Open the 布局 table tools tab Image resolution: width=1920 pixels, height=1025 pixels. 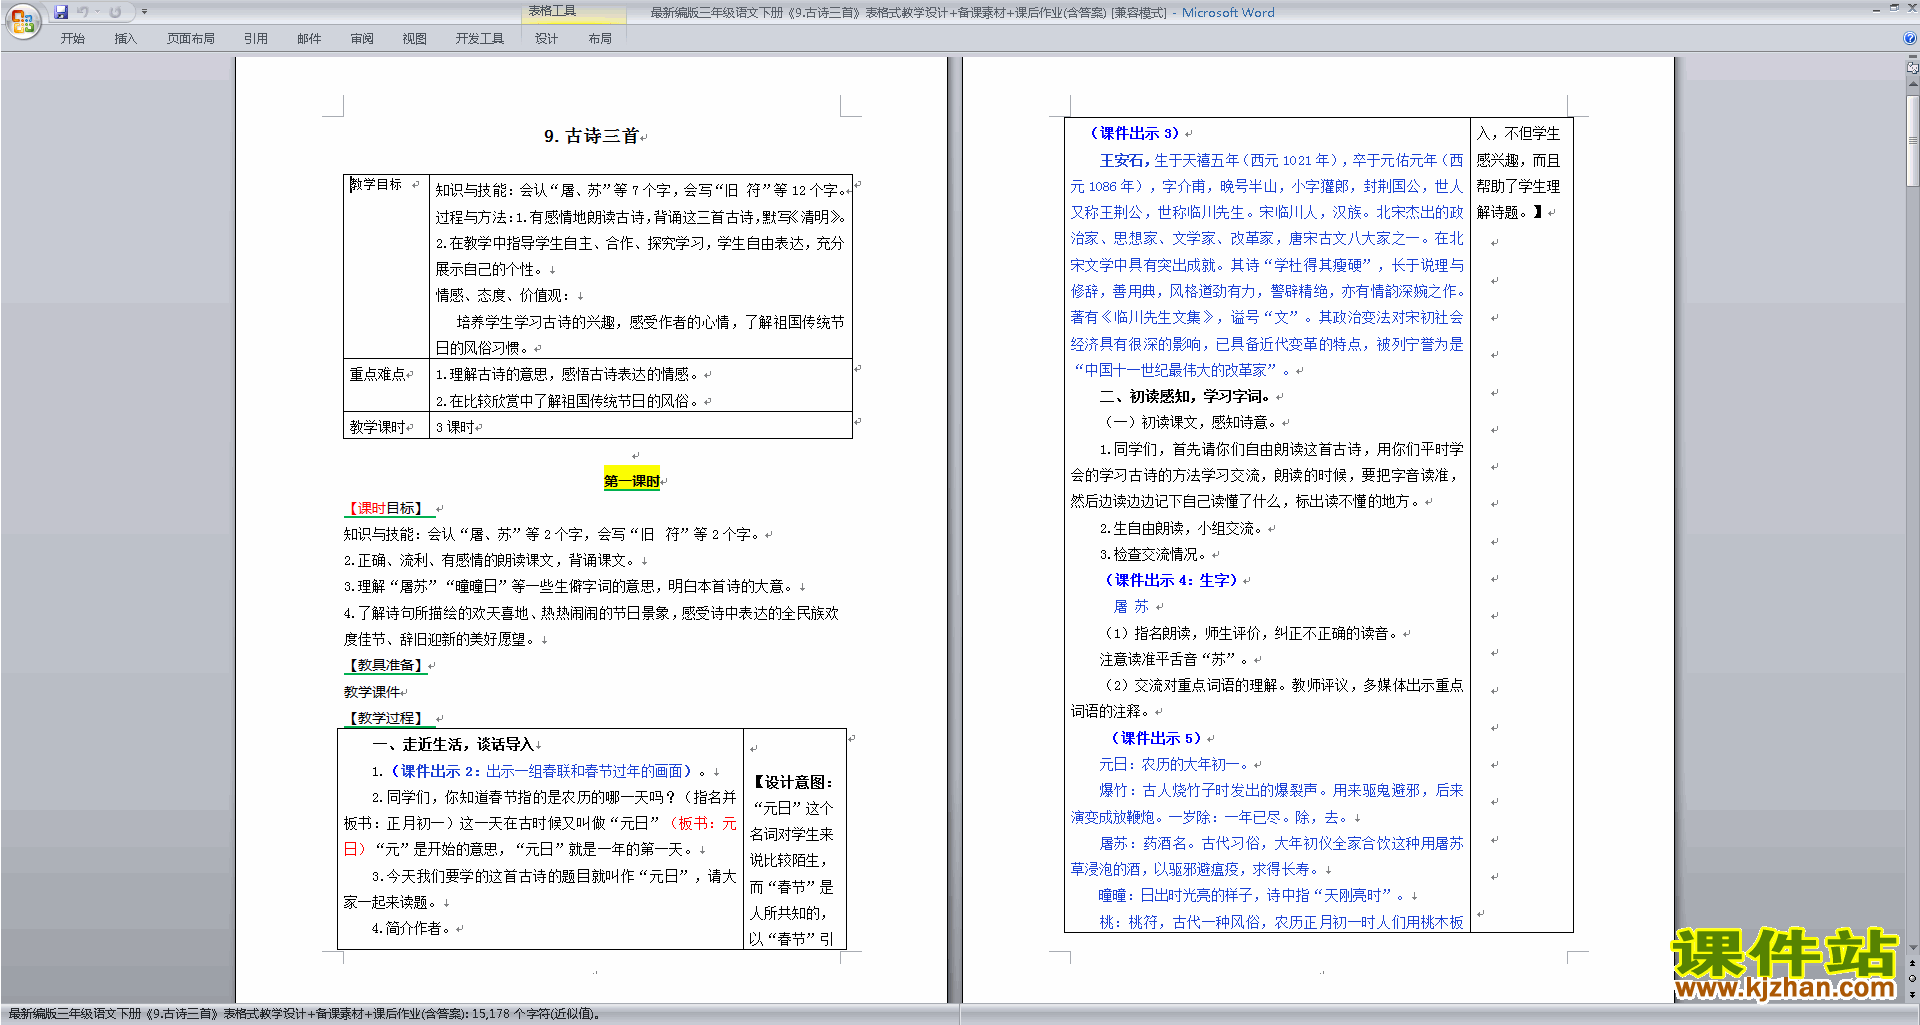[600, 38]
